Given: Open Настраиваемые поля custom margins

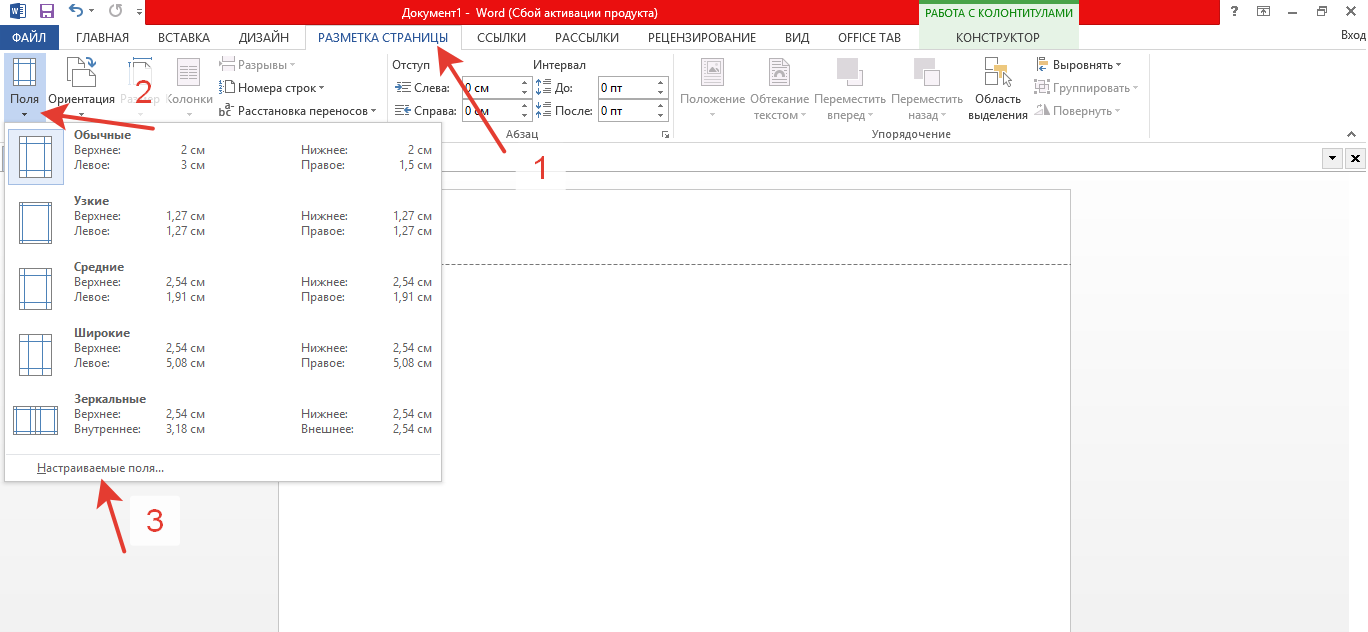Looking at the screenshot, I should [x=100, y=468].
